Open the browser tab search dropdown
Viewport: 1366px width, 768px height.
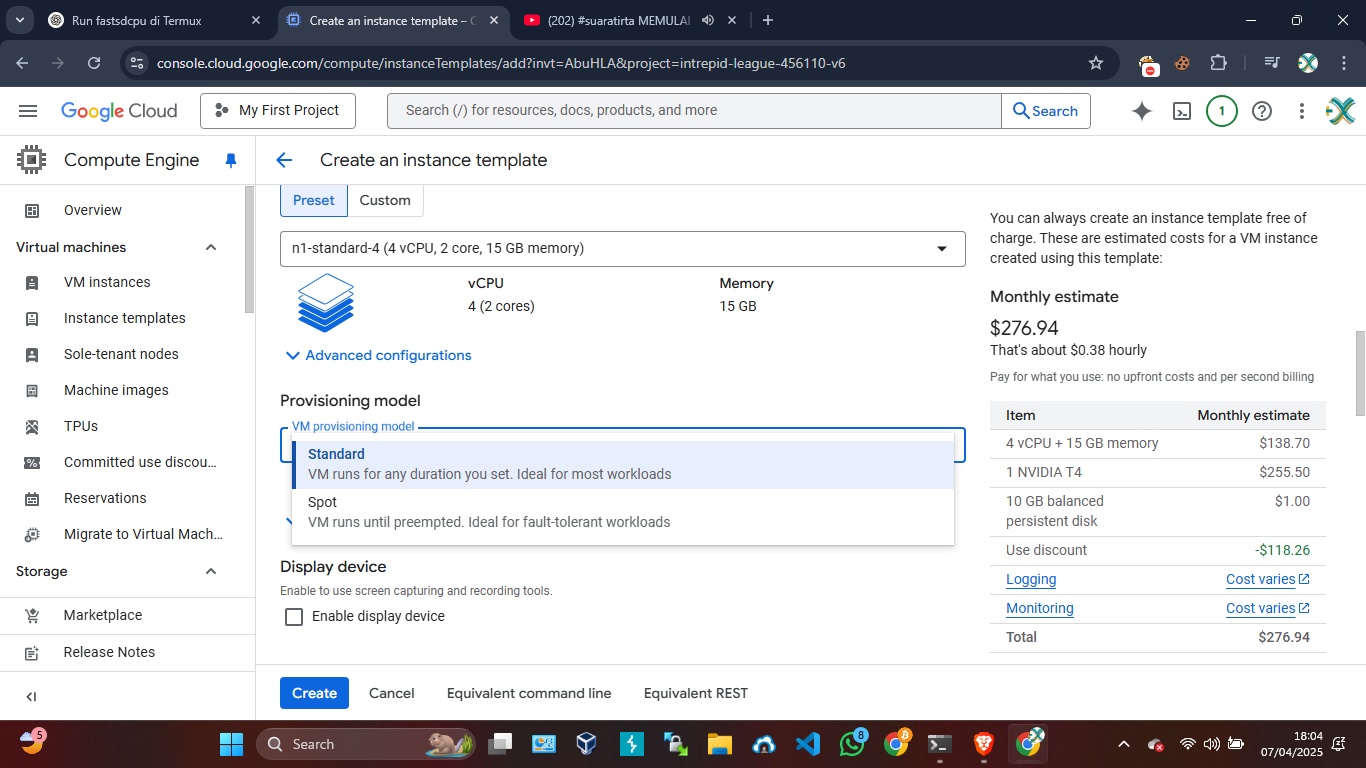click(x=22, y=20)
